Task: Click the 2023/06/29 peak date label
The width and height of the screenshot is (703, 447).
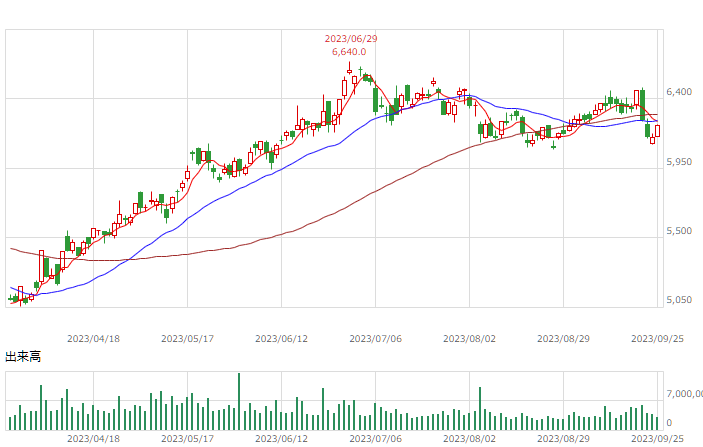Action: 351,39
